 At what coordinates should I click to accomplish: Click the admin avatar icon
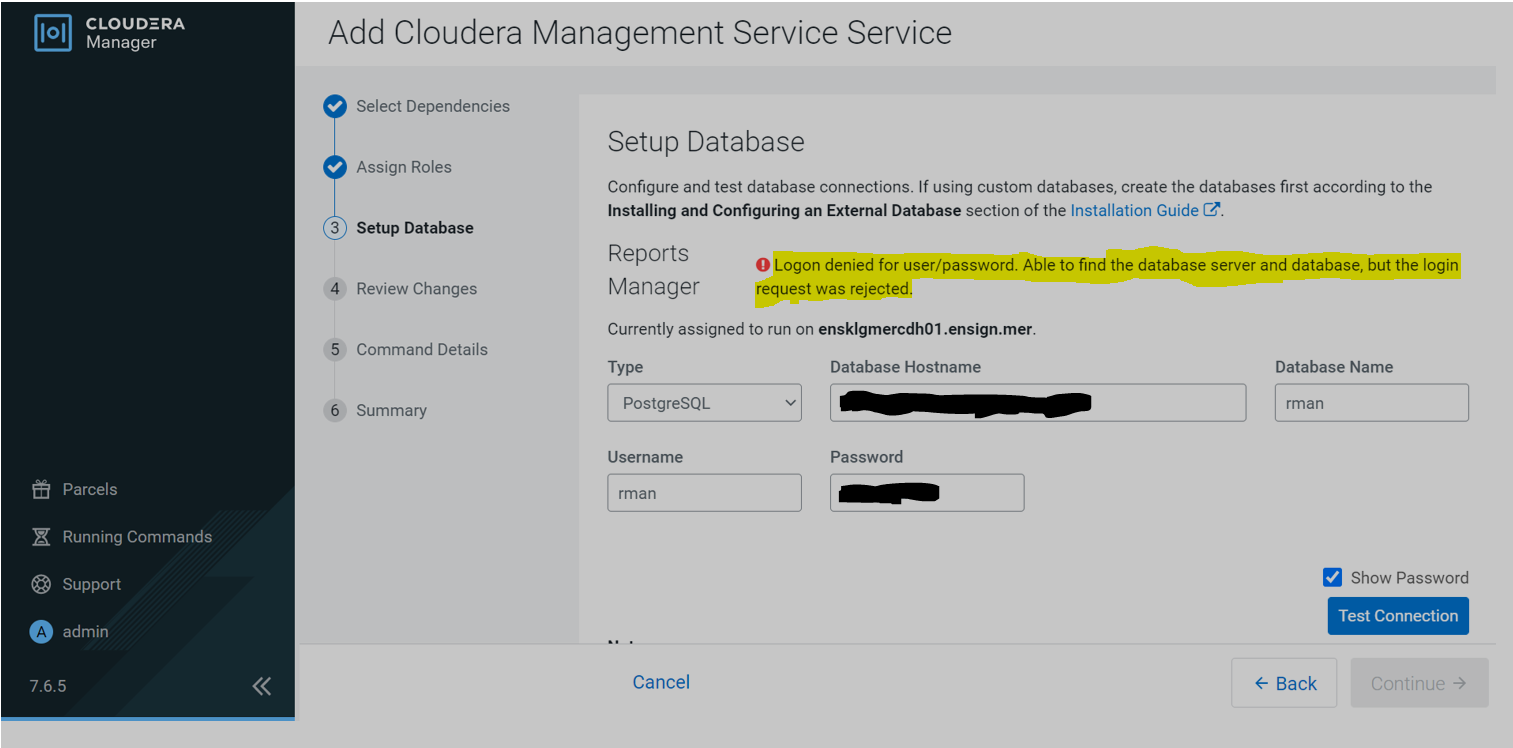point(41,631)
